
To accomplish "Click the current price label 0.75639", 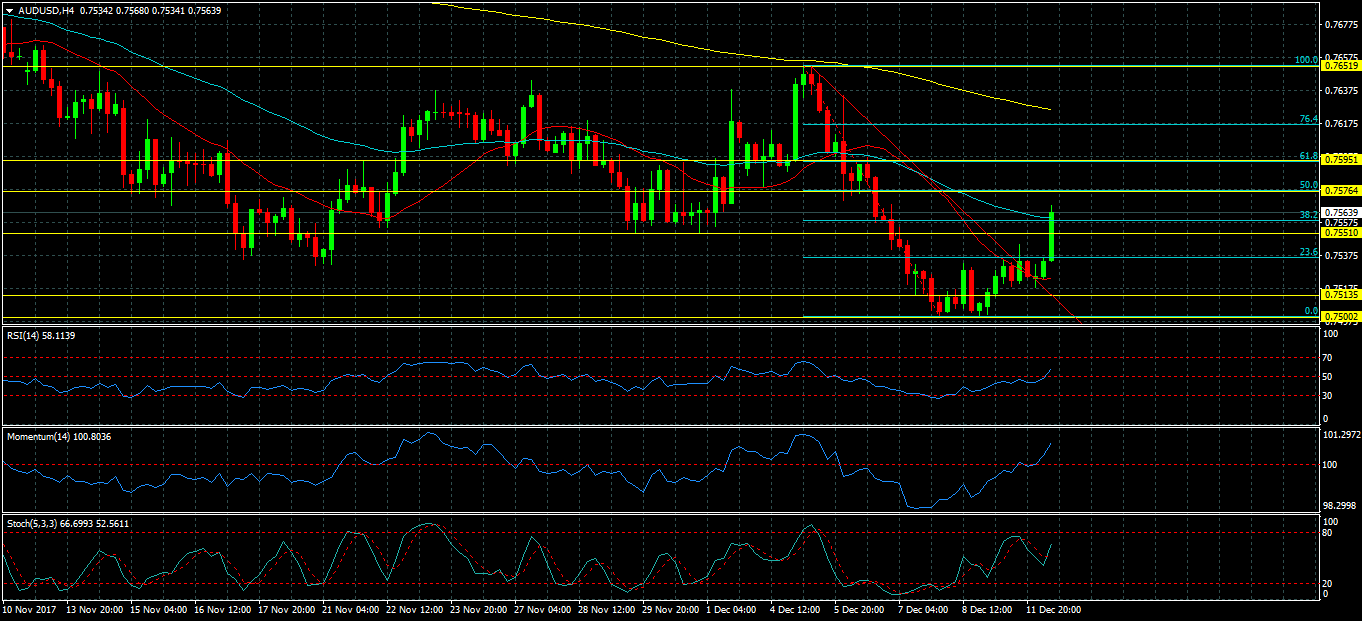I will pyautogui.click(x=1340, y=212).
